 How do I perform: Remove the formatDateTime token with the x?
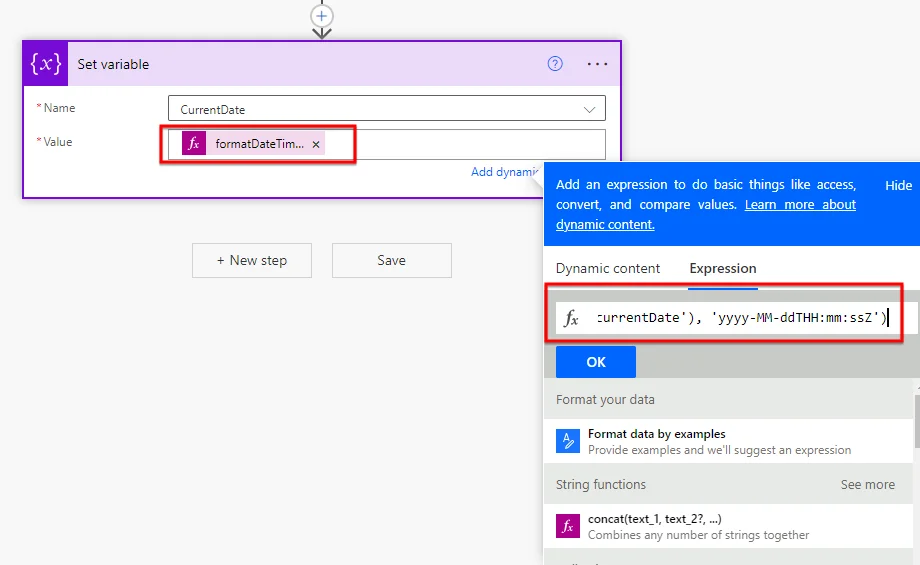pos(316,144)
